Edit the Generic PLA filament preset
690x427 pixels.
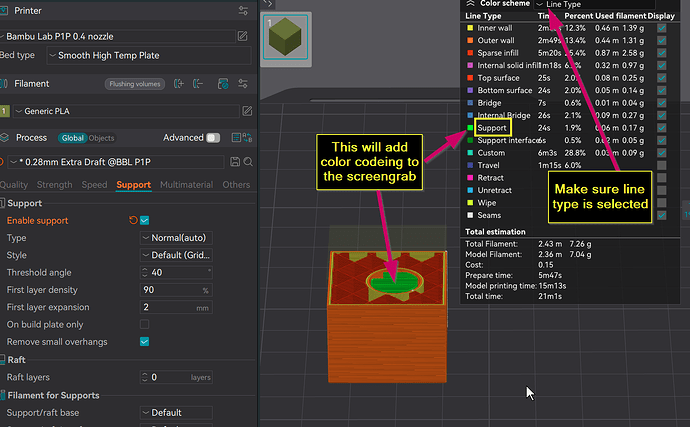(247, 111)
